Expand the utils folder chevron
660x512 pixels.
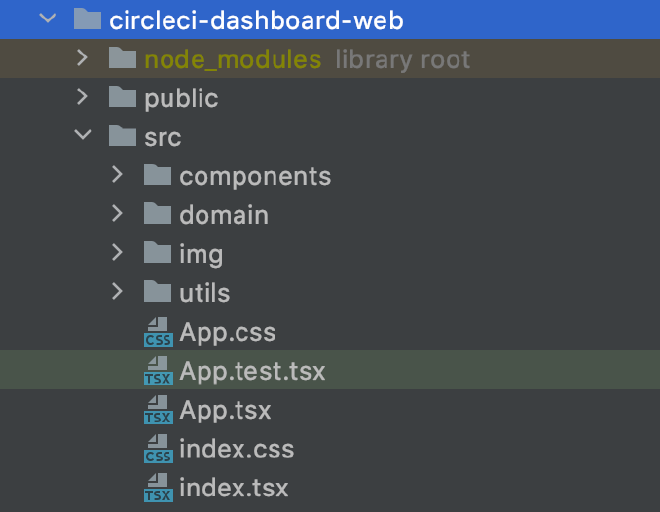tap(117, 293)
